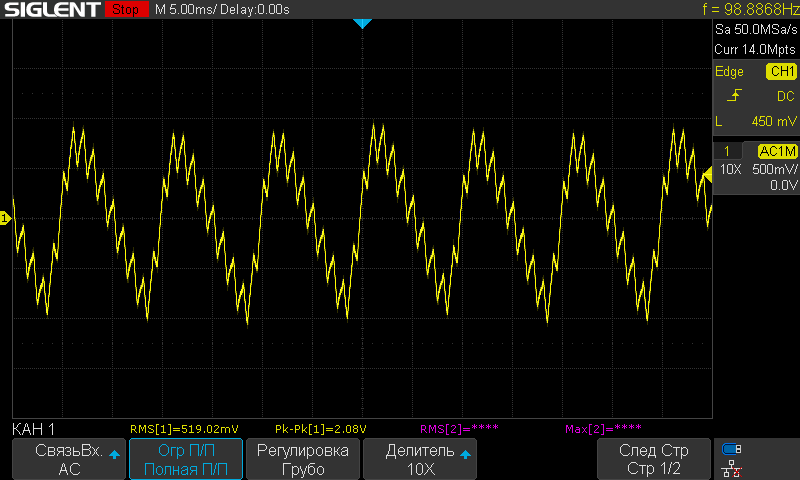Open the Делитель 10X probe dropdown
Screen dimensions: 800x480
click(x=420, y=459)
